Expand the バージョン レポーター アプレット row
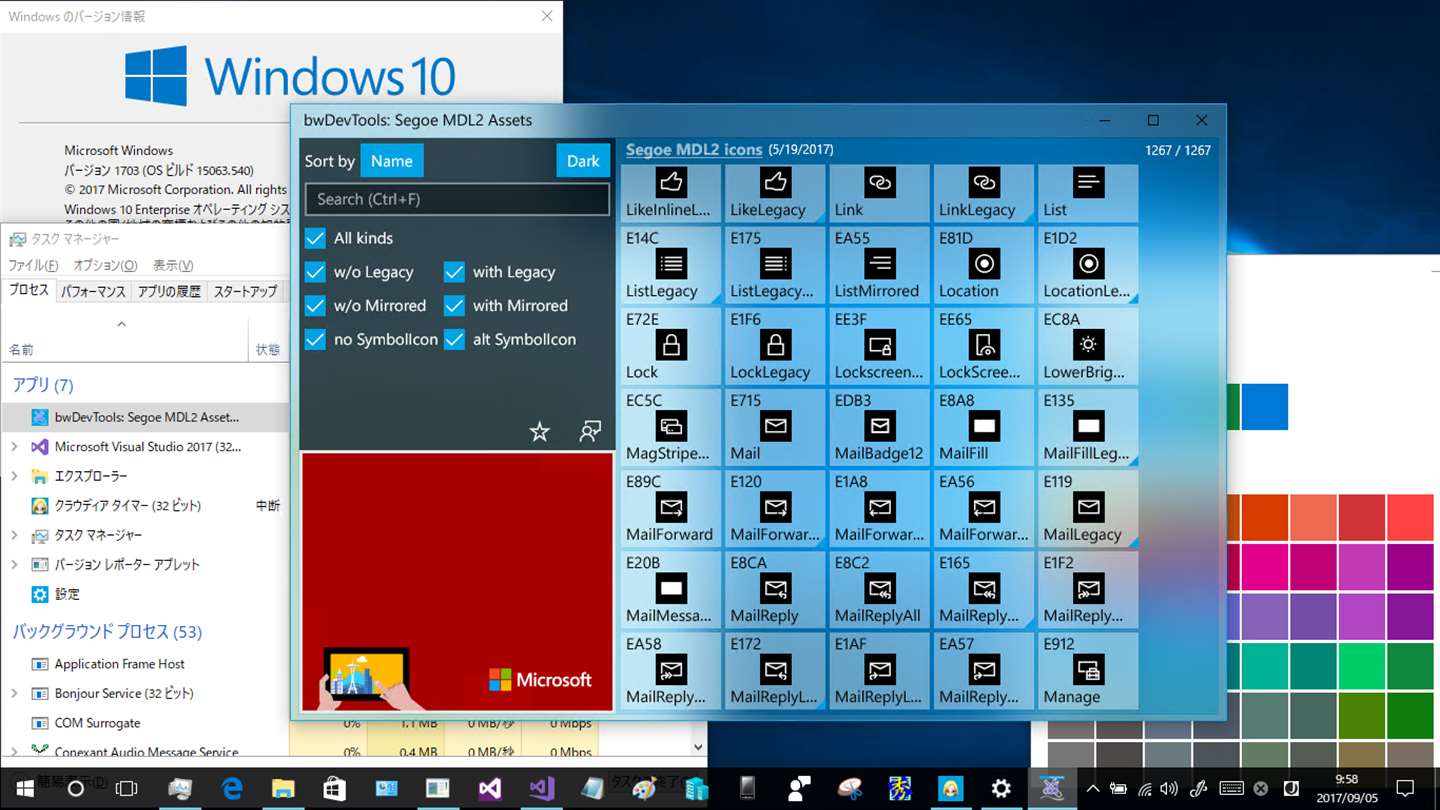Viewport: 1440px width, 810px height. pos(14,564)
